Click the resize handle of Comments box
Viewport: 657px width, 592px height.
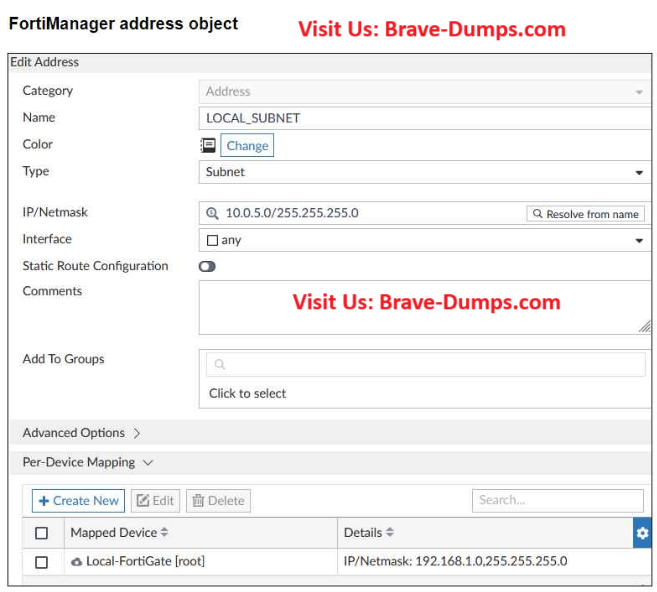[644, 326]
